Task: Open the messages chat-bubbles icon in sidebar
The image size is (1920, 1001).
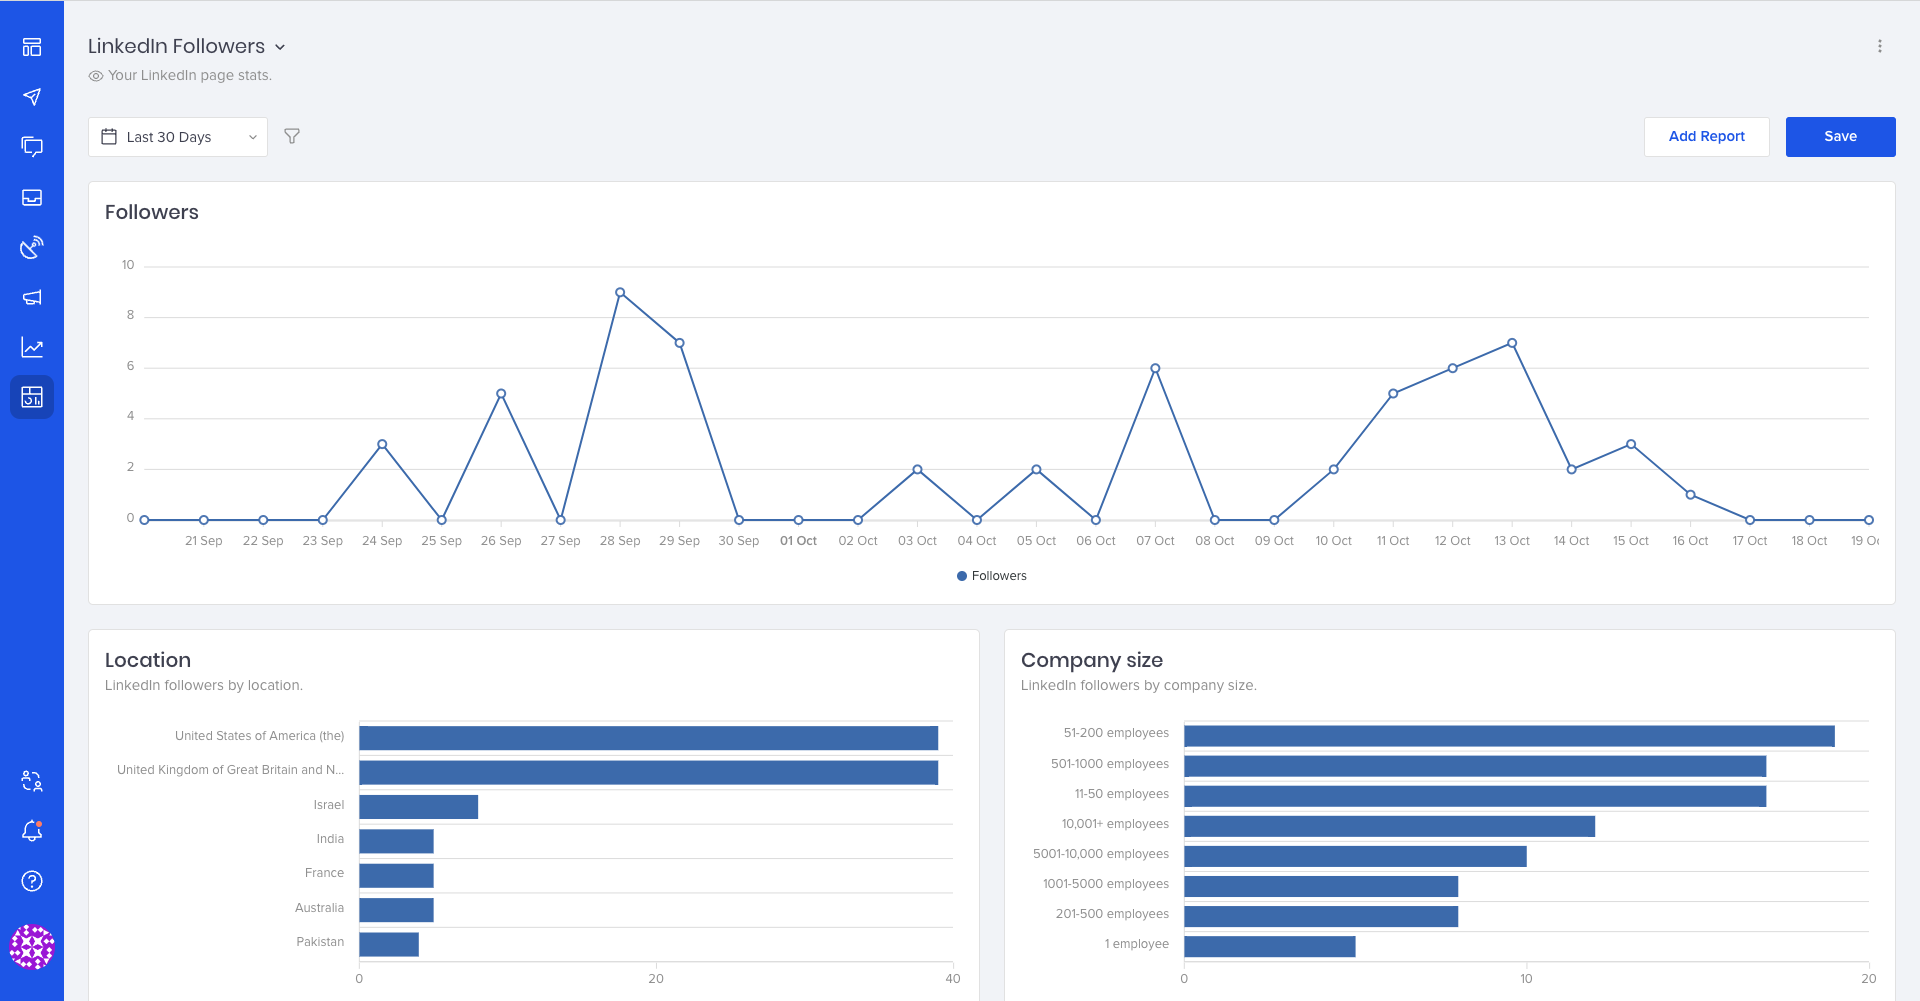Action: click(x=32, y=147)
